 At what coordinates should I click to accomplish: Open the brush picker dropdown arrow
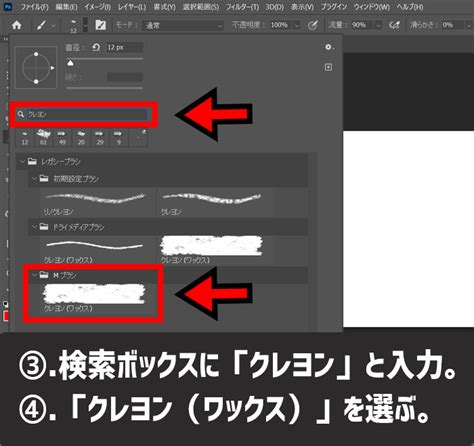point(86,26)
